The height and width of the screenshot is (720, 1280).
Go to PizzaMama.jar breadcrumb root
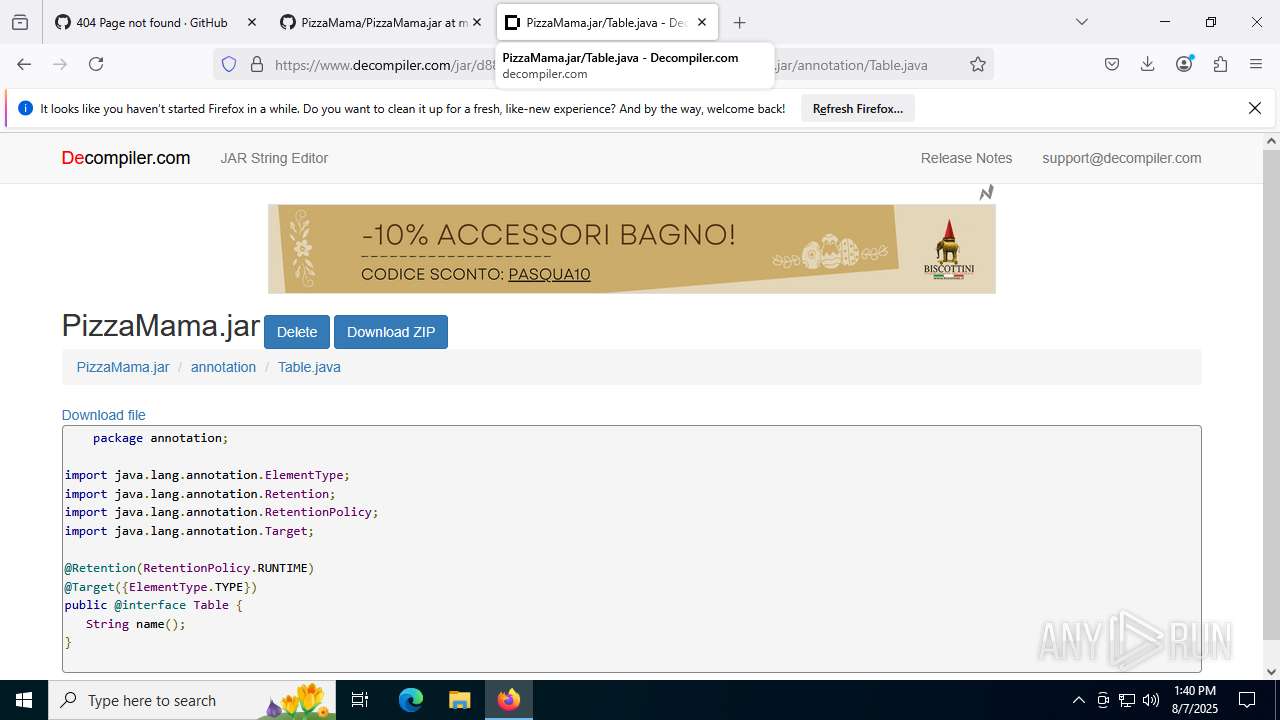[x=123, y=367]
